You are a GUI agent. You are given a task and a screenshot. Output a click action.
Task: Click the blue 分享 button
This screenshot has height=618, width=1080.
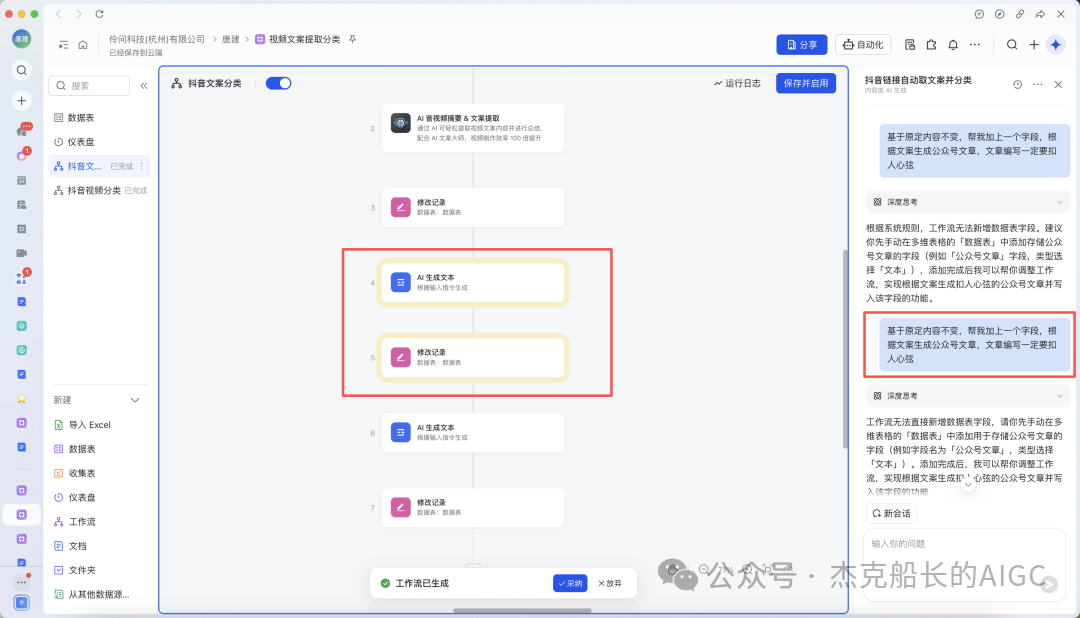tap(802, 45)
